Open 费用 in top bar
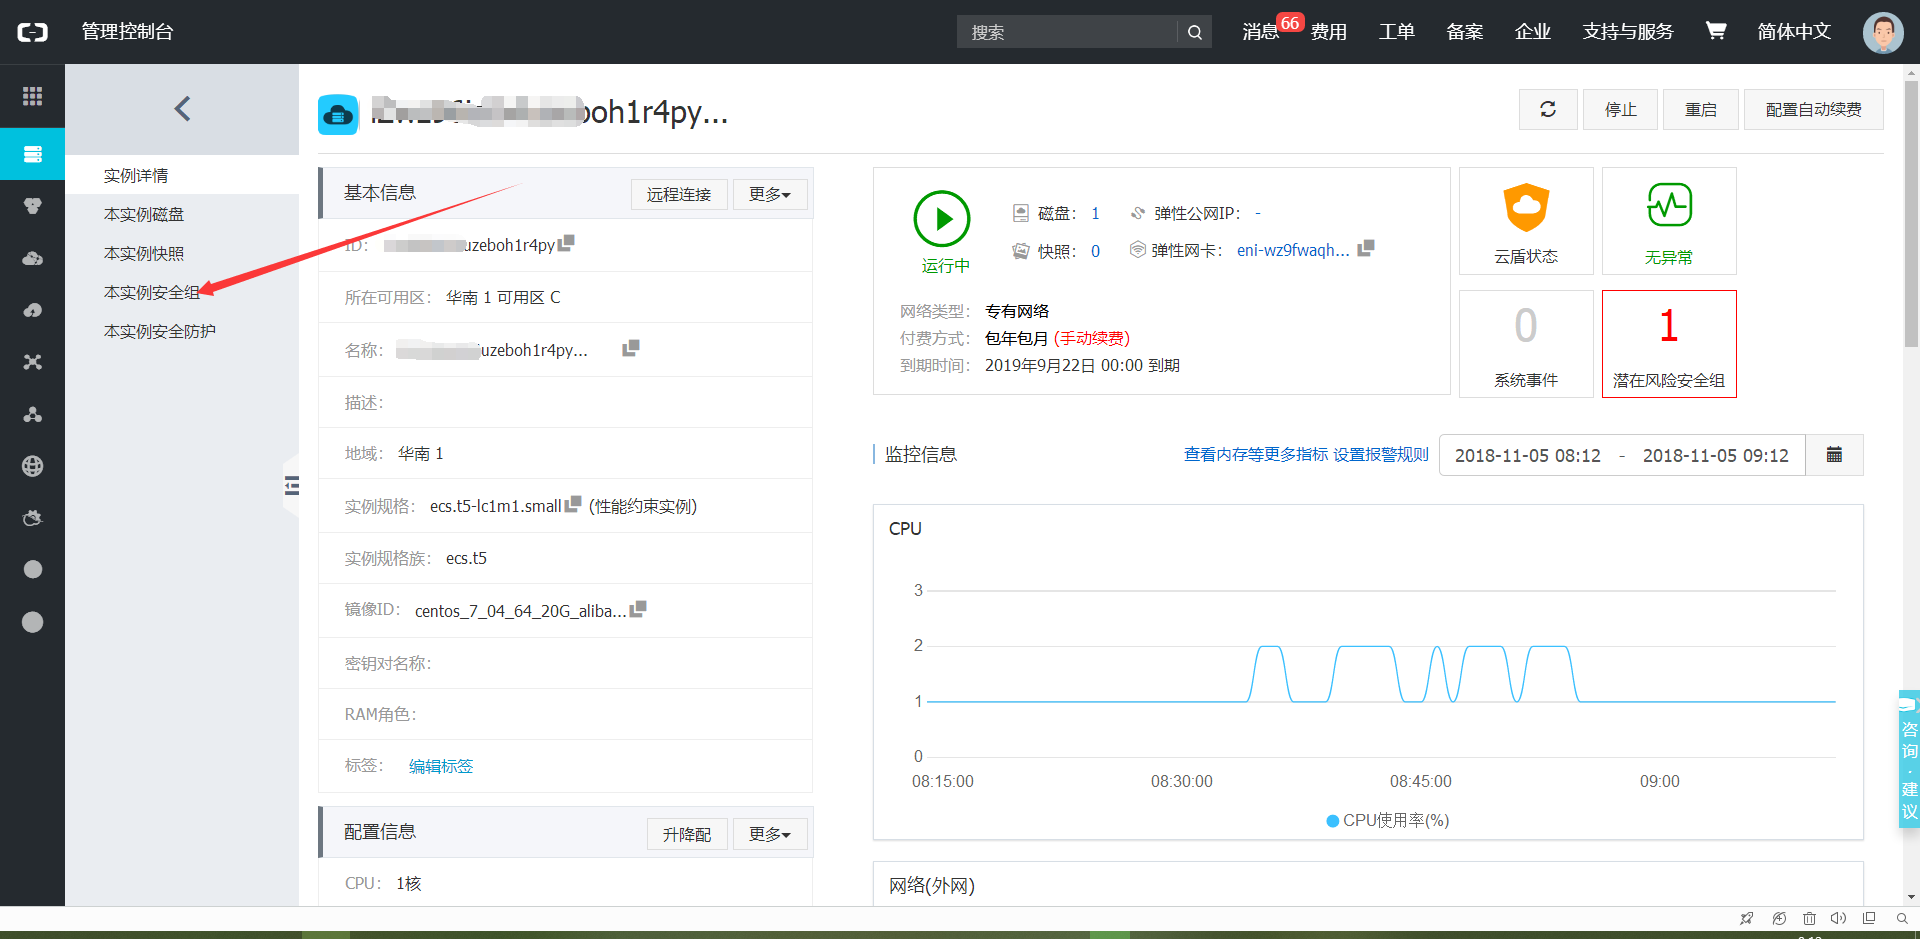Image resolution: width=1920 pixels, height=939 pixels. click(x=1329, y=32)
